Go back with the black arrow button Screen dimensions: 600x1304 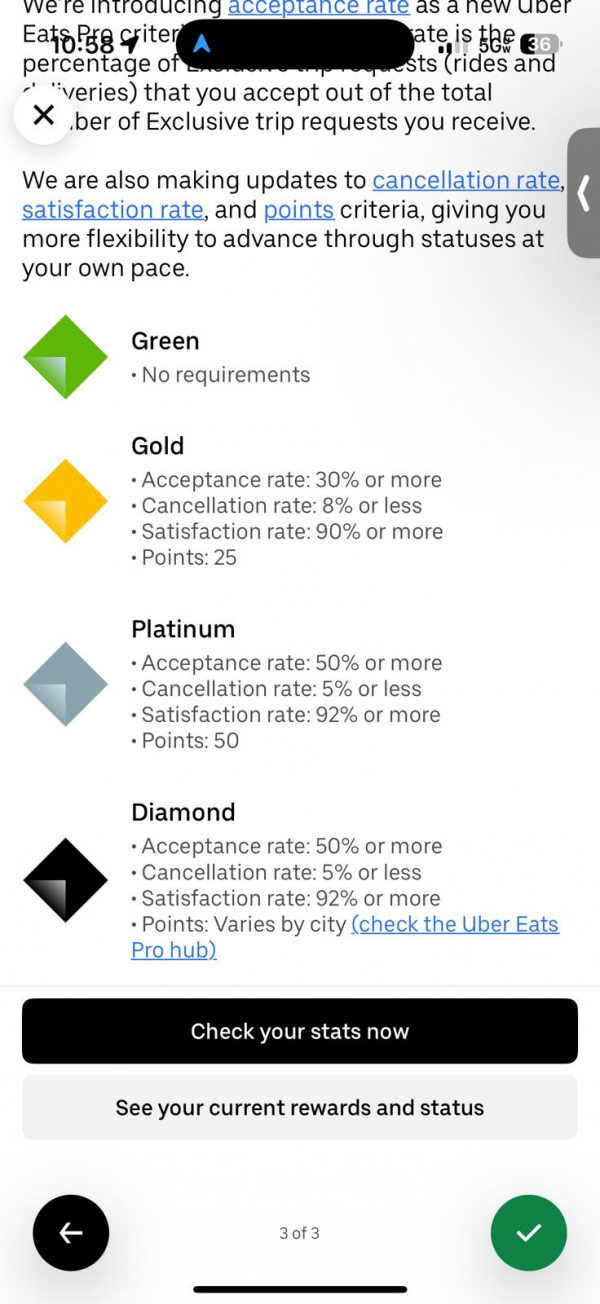pyautogui.click(x=71, y=1233)
